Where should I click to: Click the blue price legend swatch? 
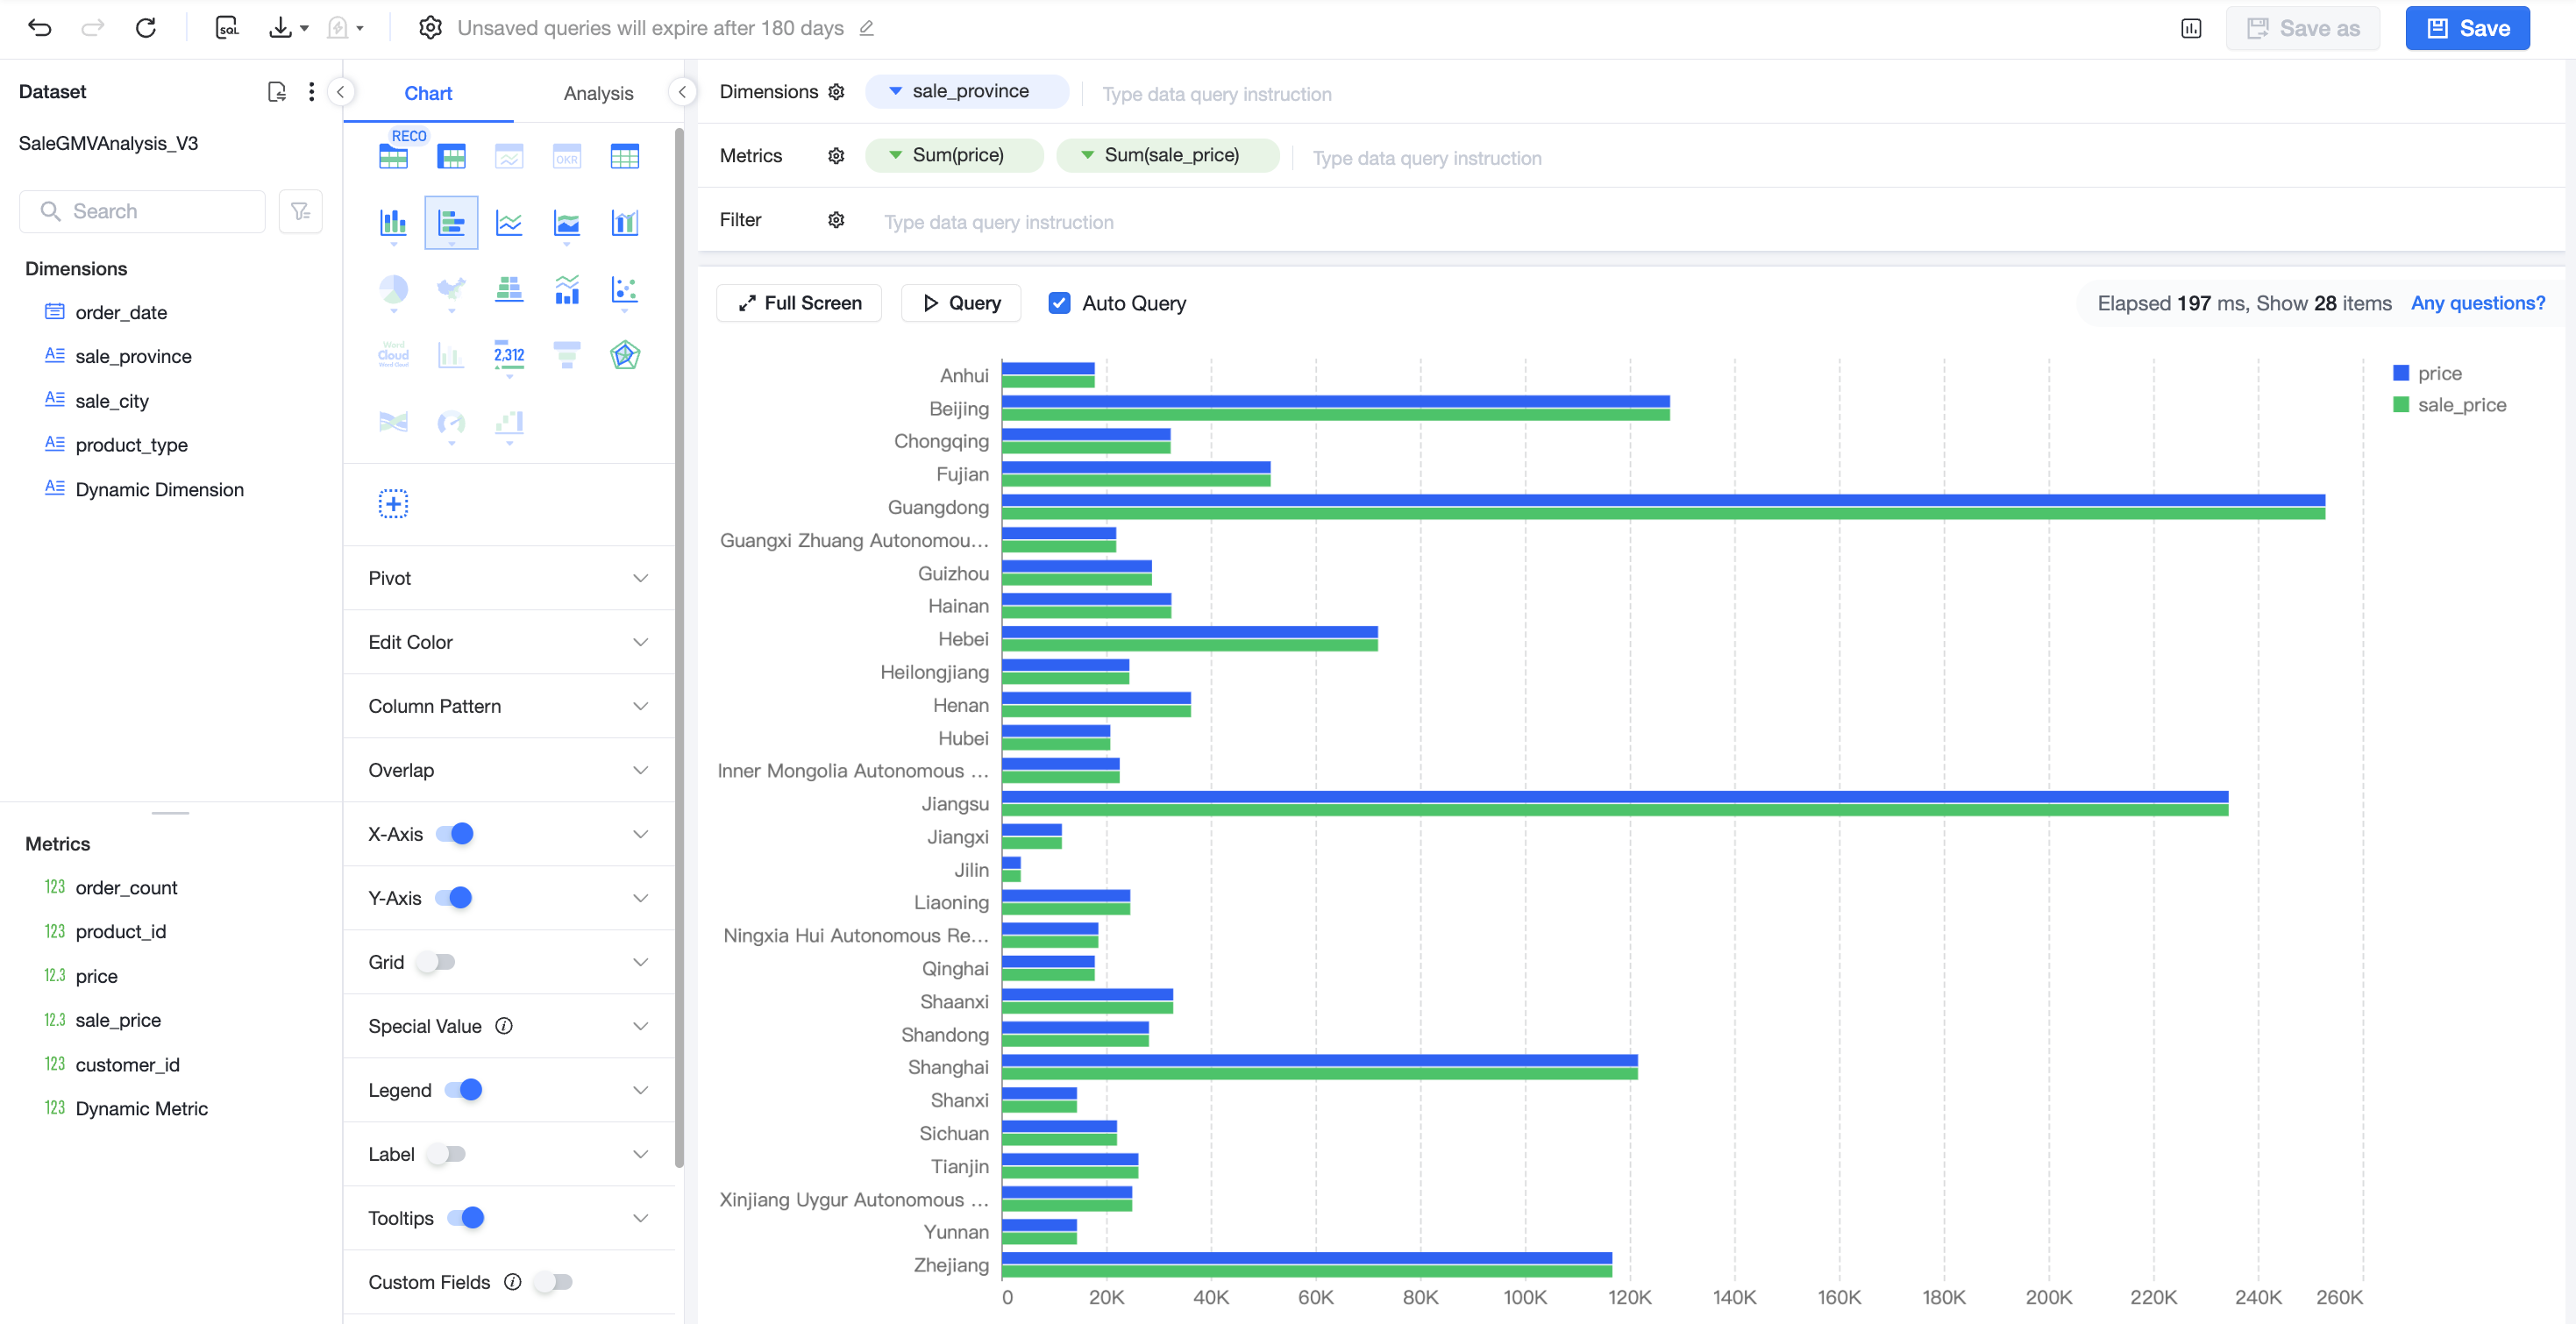pos(2400,373)
